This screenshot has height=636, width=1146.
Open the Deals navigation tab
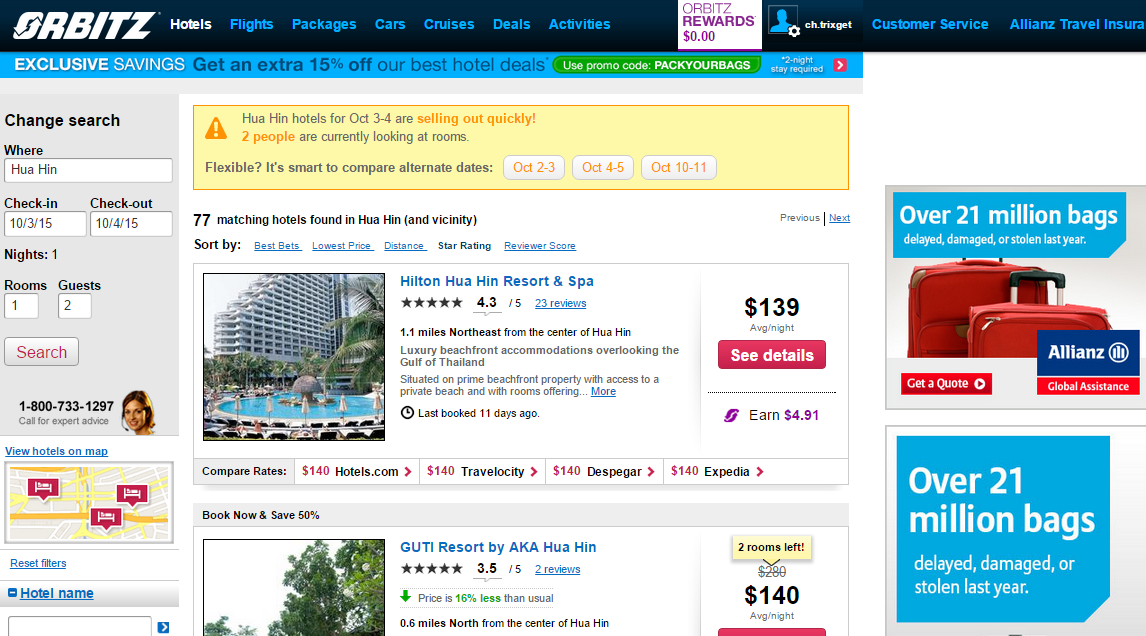(x=511, y=24)
